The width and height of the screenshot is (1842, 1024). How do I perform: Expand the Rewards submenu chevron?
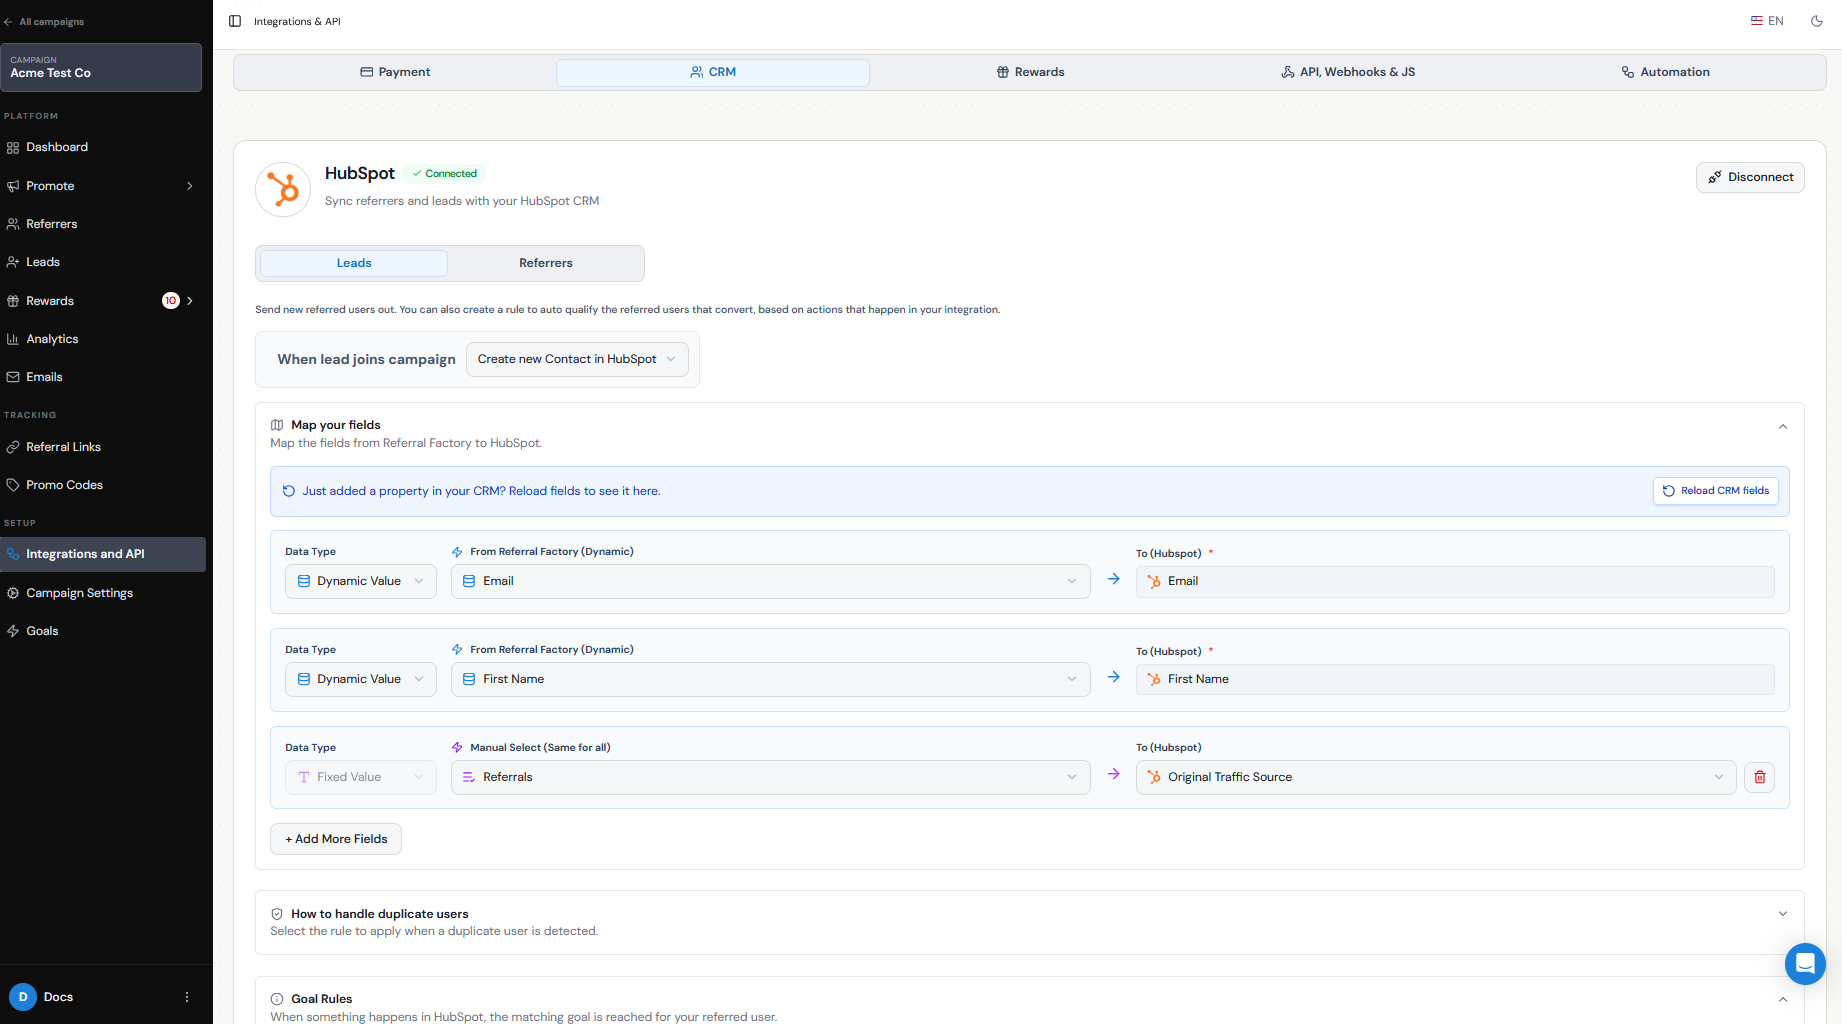pos(190,301)
